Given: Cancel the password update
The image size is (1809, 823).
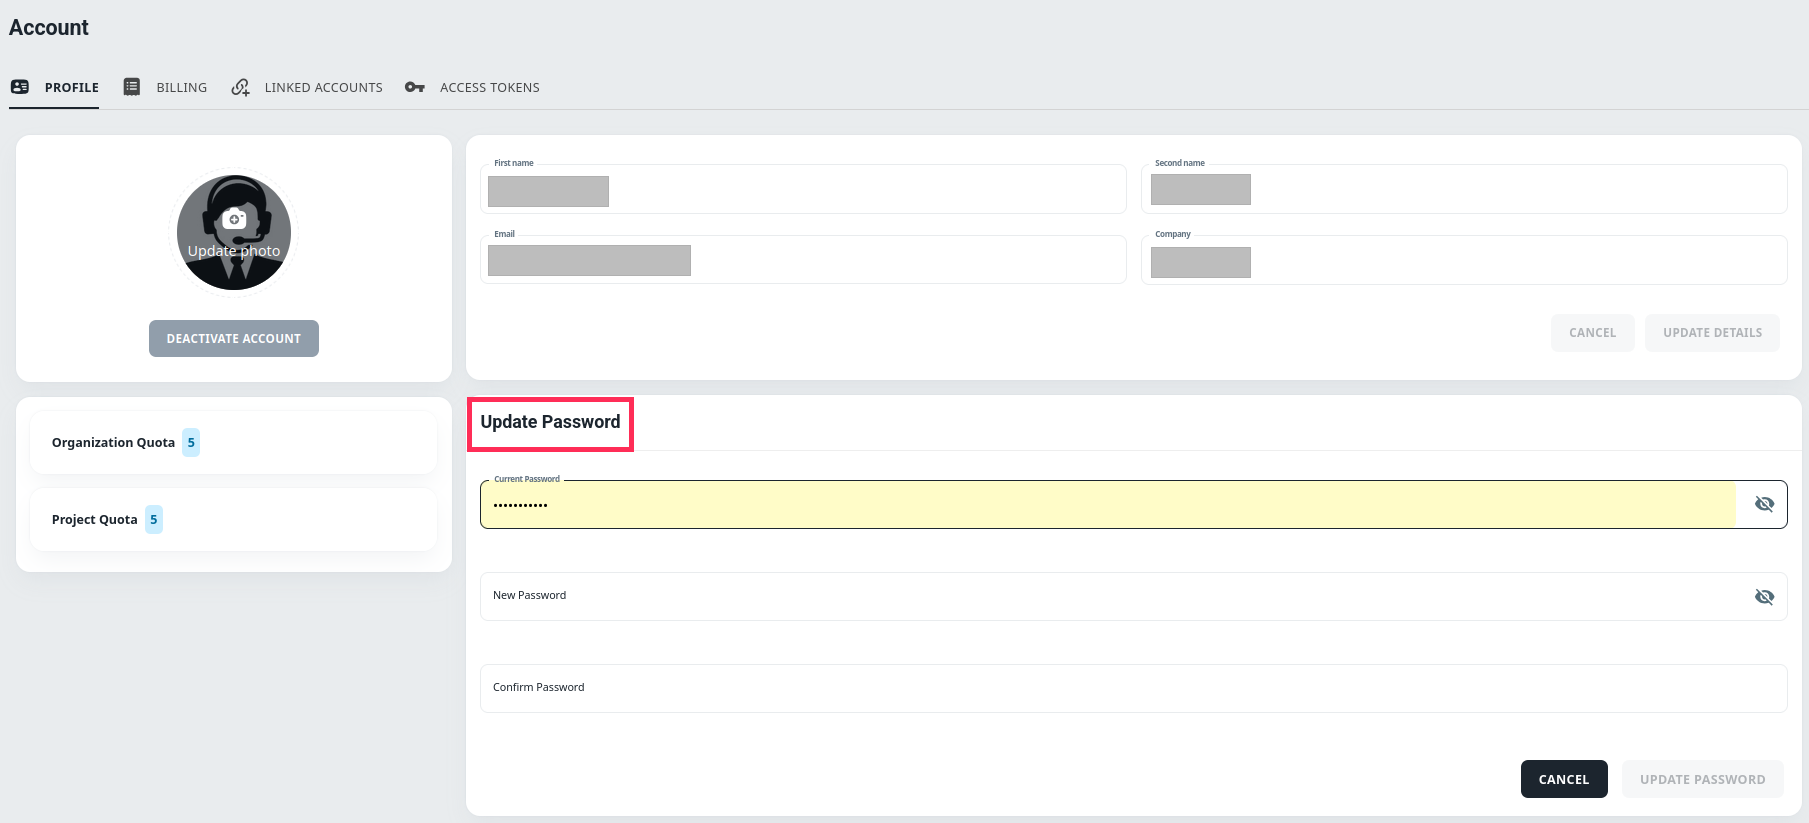Looking at the screenshot, I should pyautogui.click(x=1564, y=779).
